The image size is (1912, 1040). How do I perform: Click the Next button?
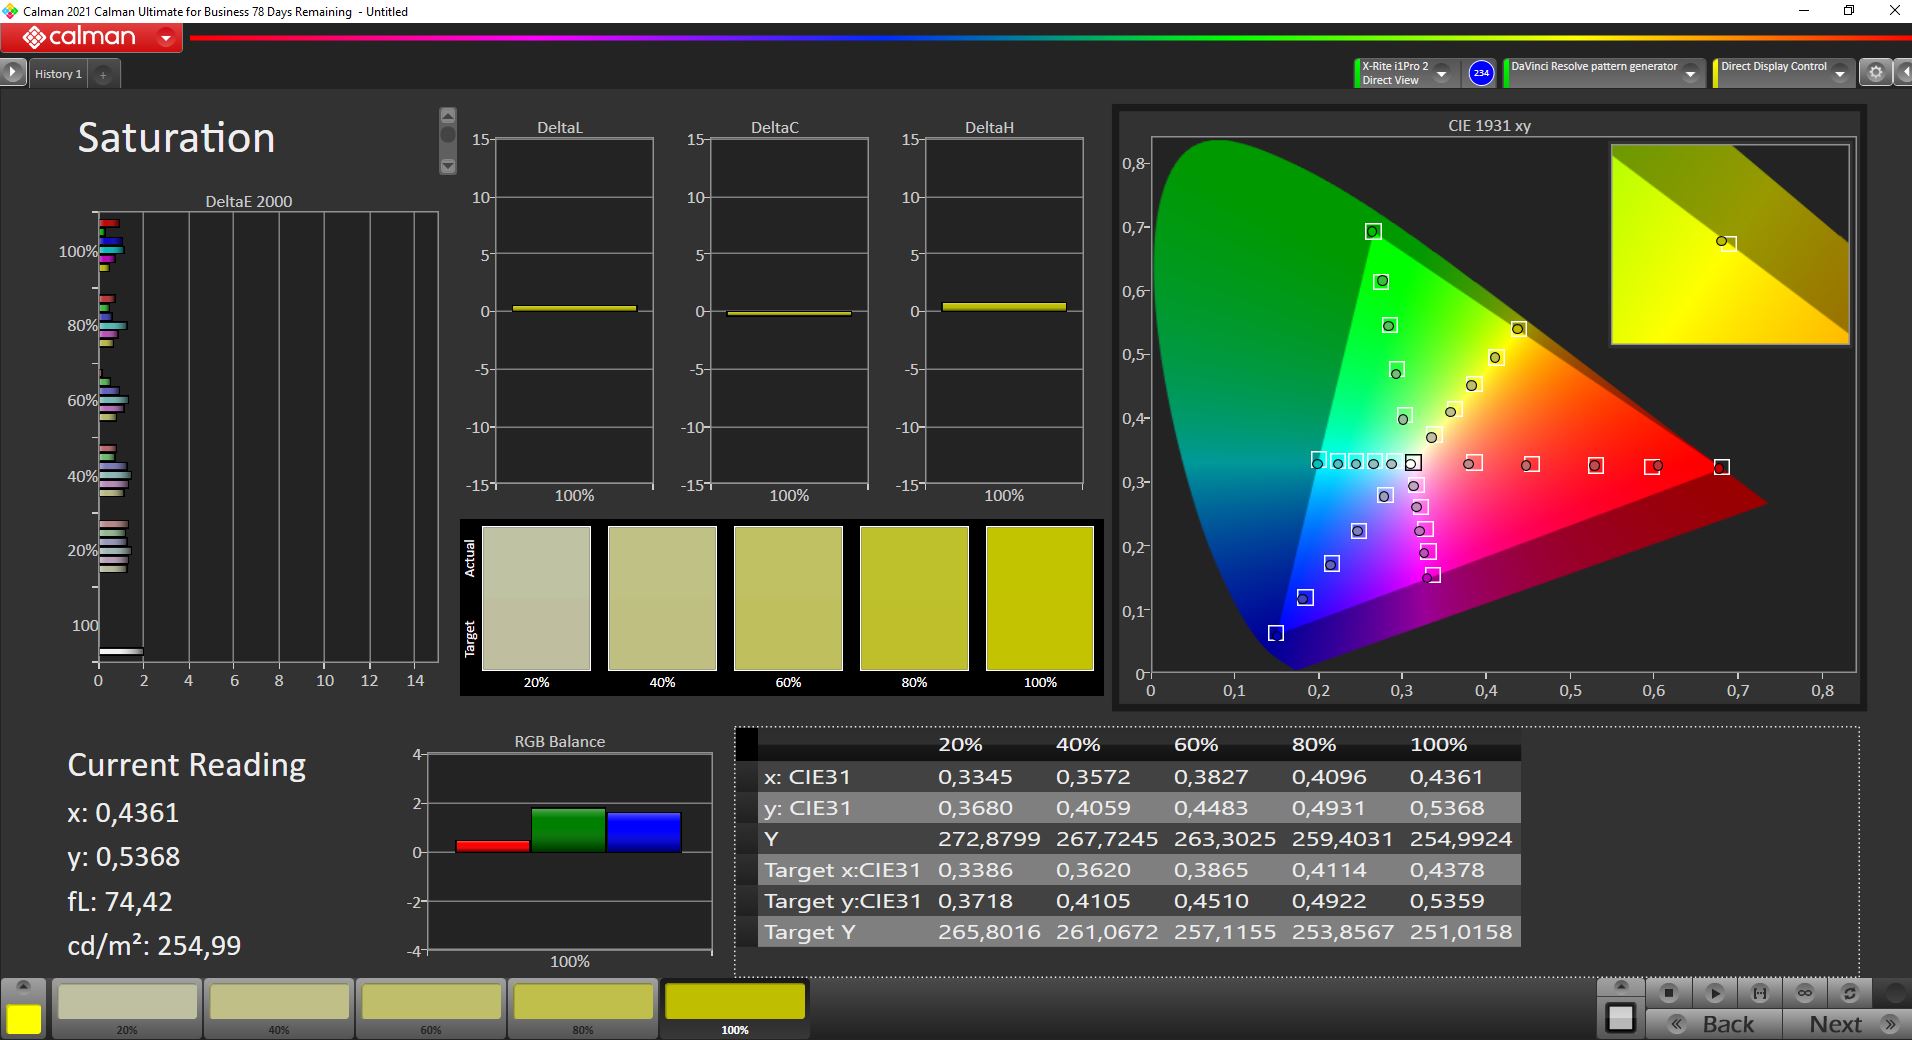click(1848, 1024)
